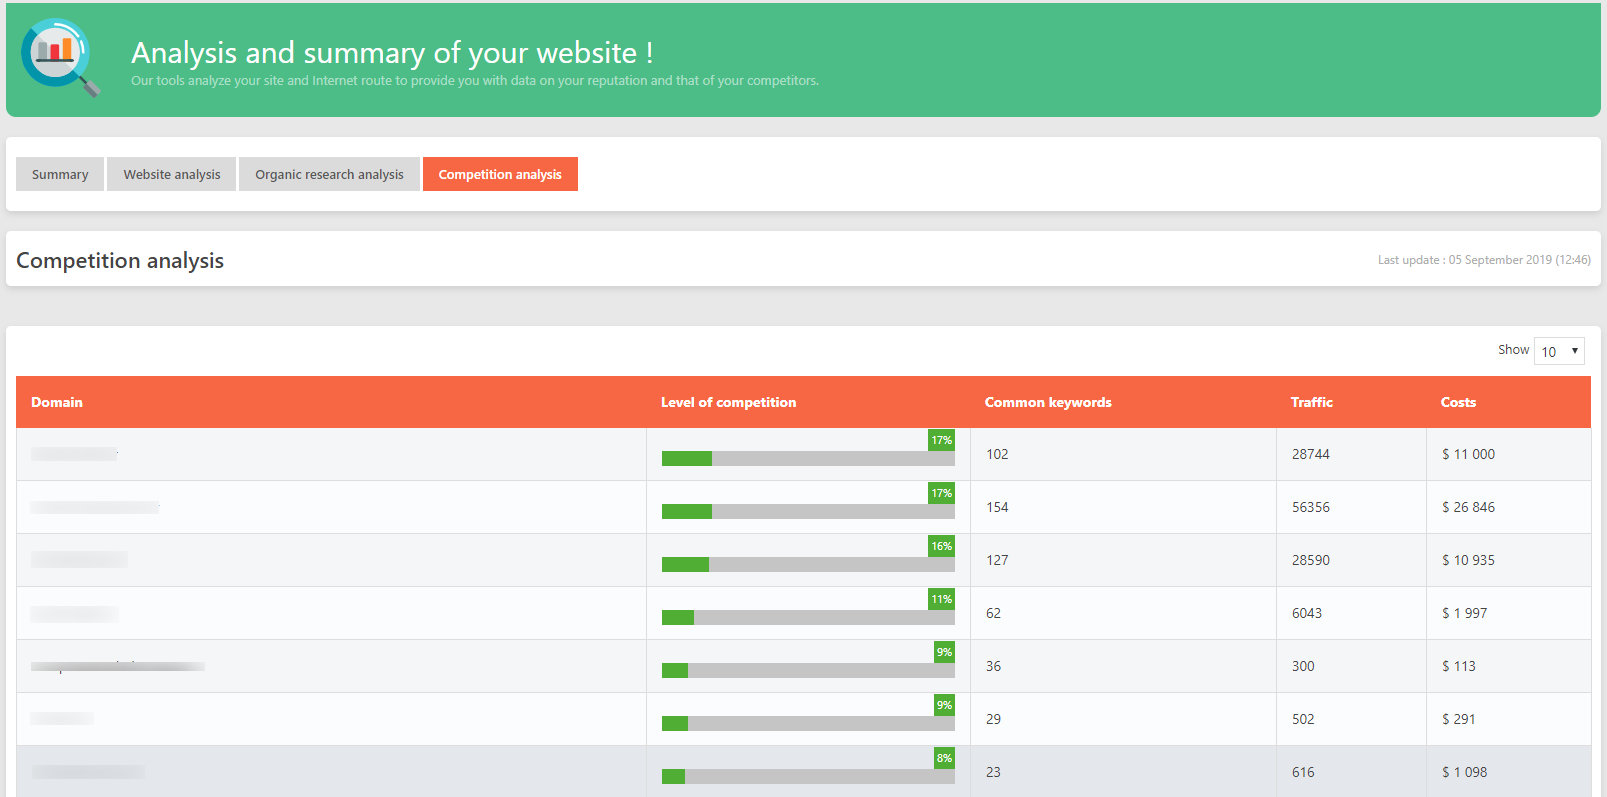Sort by Domain column header

click(57, 402)
